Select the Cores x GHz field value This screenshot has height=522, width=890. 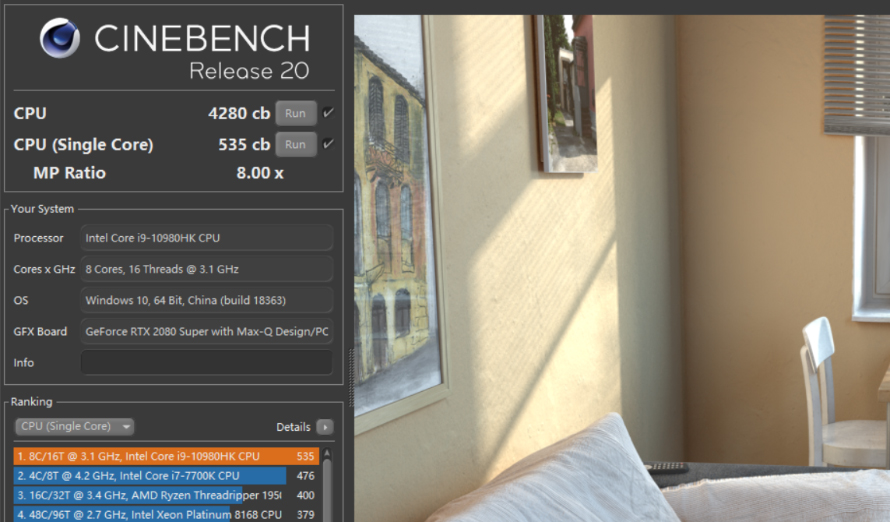coord(207,269)
